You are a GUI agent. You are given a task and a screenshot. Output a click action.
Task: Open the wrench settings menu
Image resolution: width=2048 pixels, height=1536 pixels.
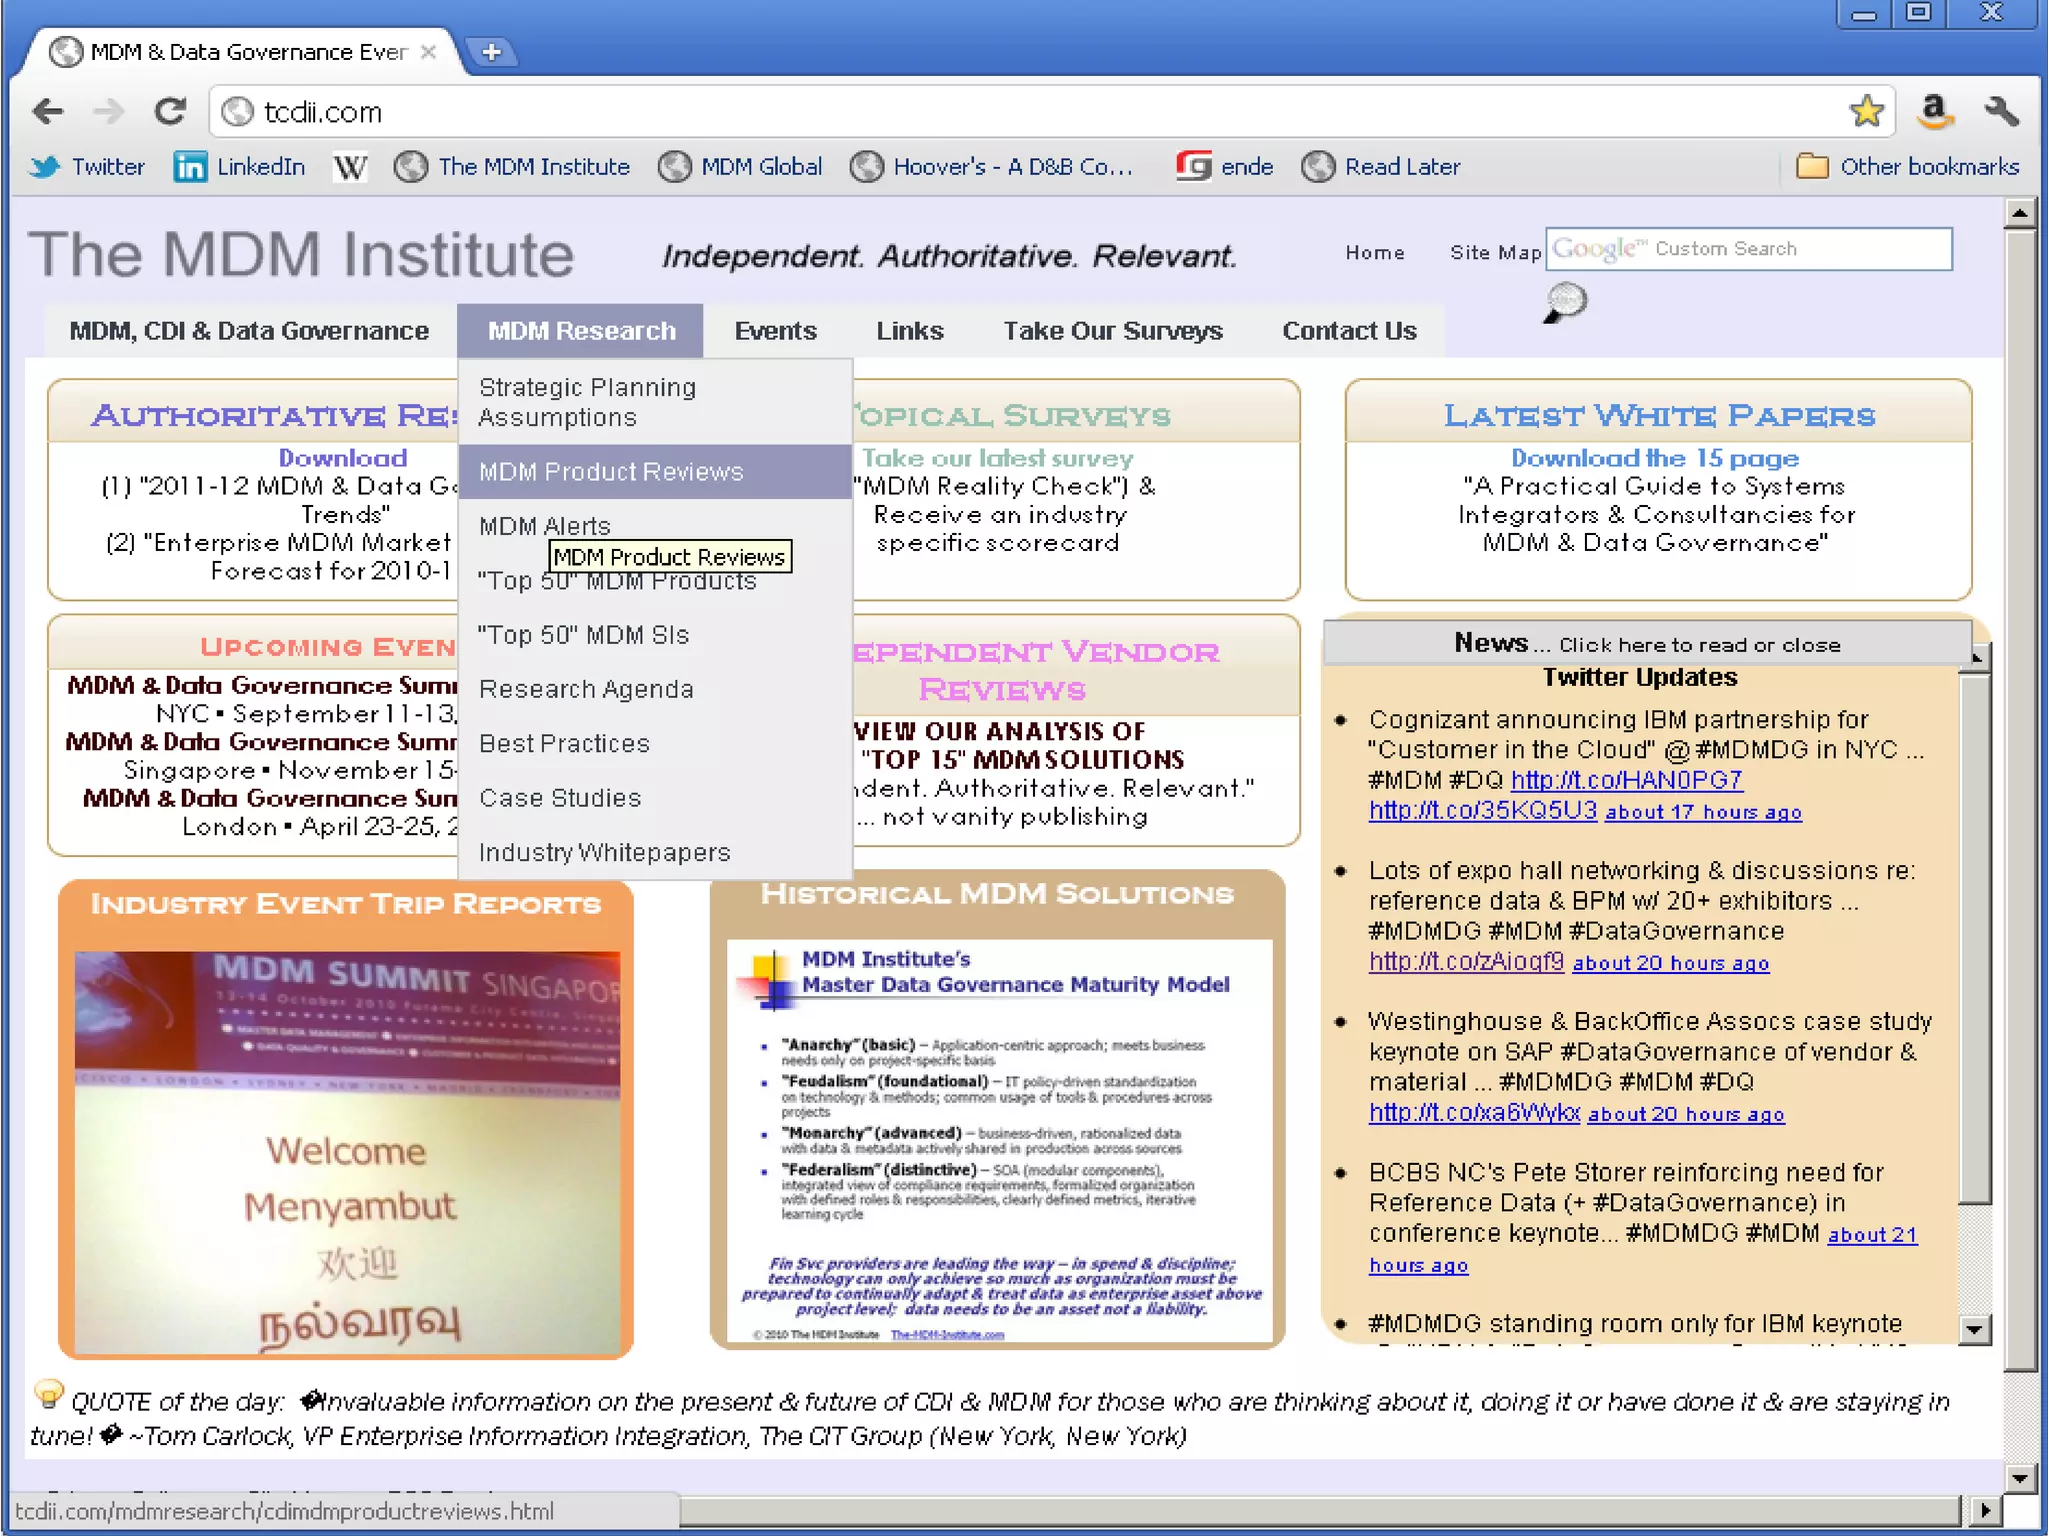2001,111
